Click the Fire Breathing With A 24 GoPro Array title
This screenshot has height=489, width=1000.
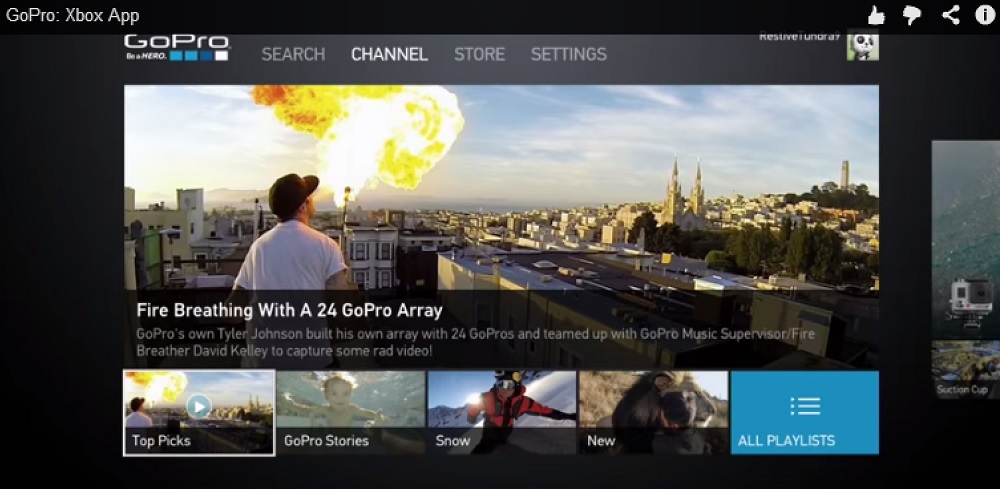(290, 310)
